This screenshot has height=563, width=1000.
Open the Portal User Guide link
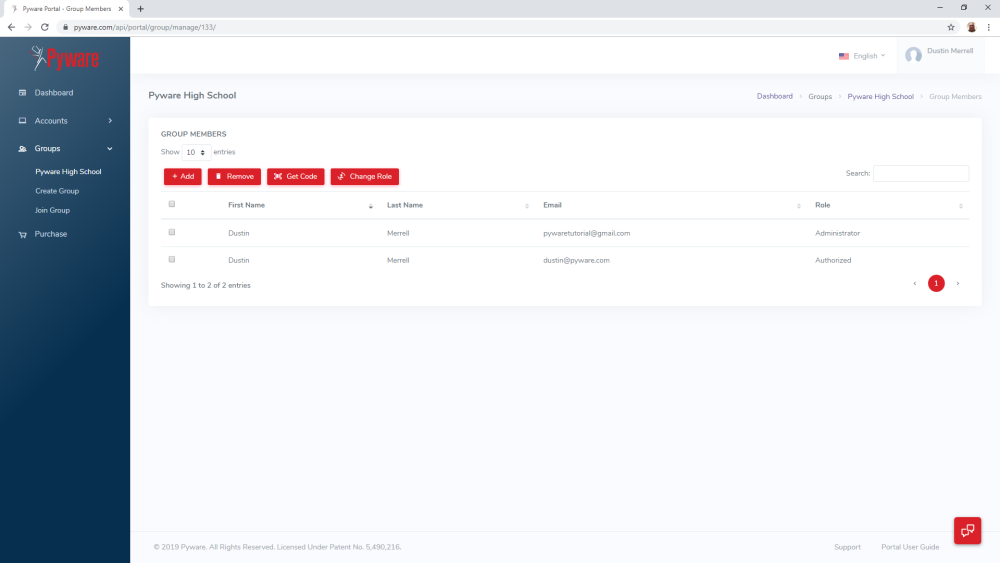(x=910, y=547)
